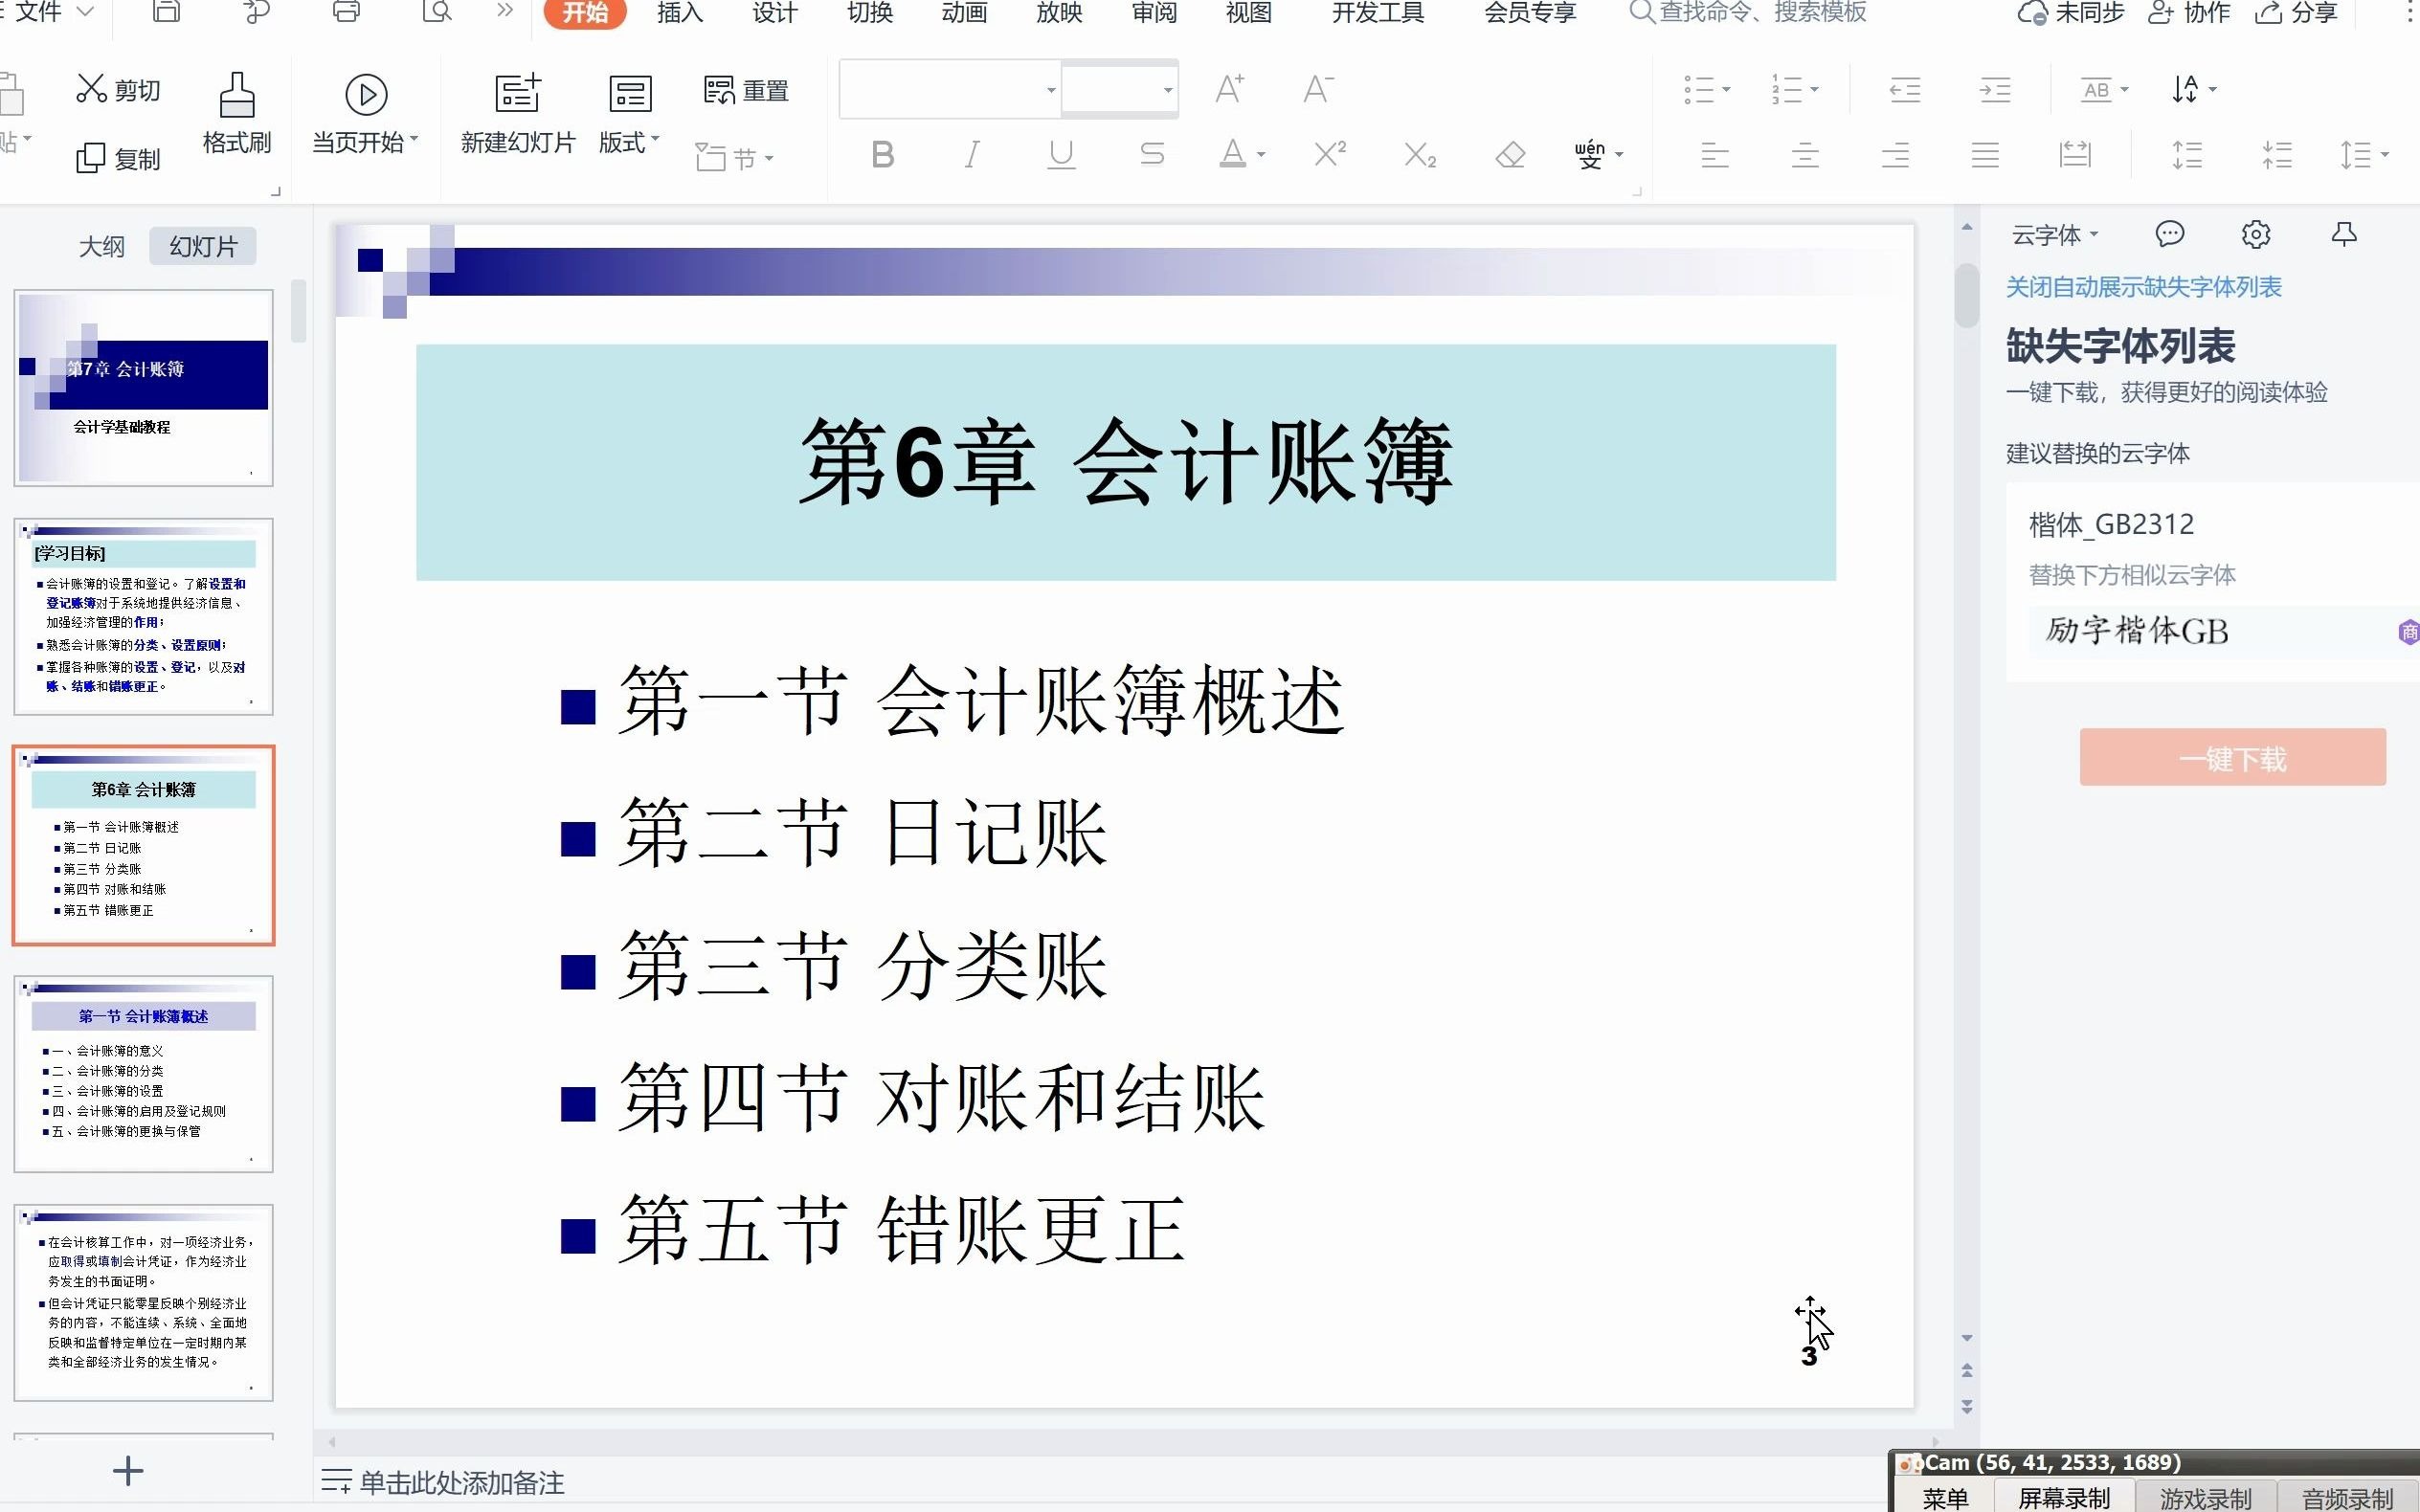Click the Reset (重置) icon
The width and height of the screenshot is (2420, 1512).
[x=719, y=91]
